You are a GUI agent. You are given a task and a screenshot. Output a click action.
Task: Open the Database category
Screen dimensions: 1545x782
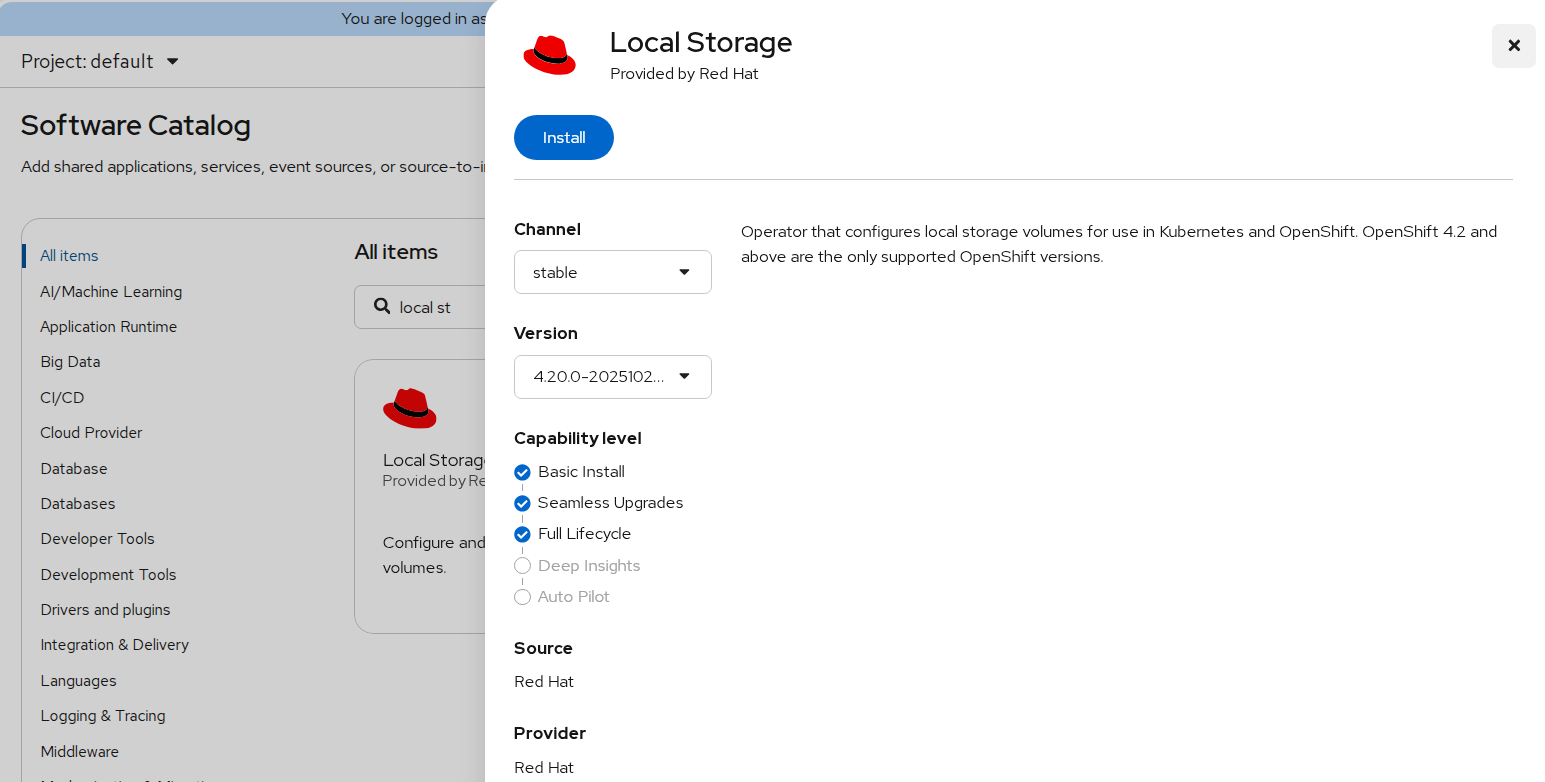pyautogui.click(x=74, y=469)
